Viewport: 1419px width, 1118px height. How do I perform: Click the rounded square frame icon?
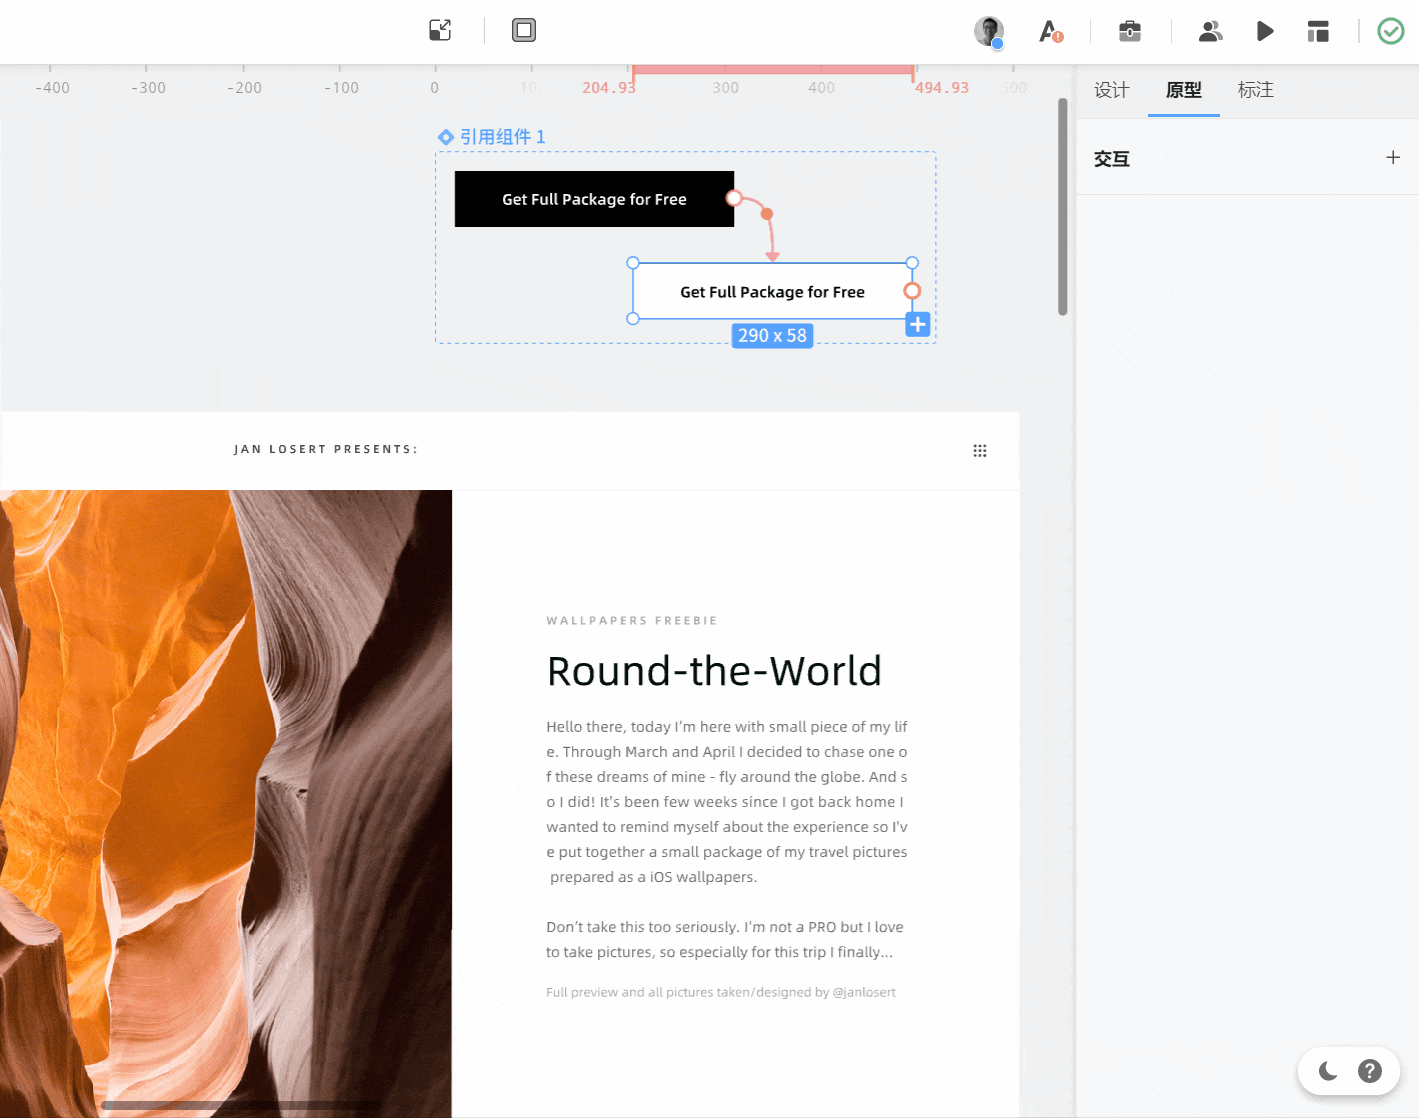524,30
